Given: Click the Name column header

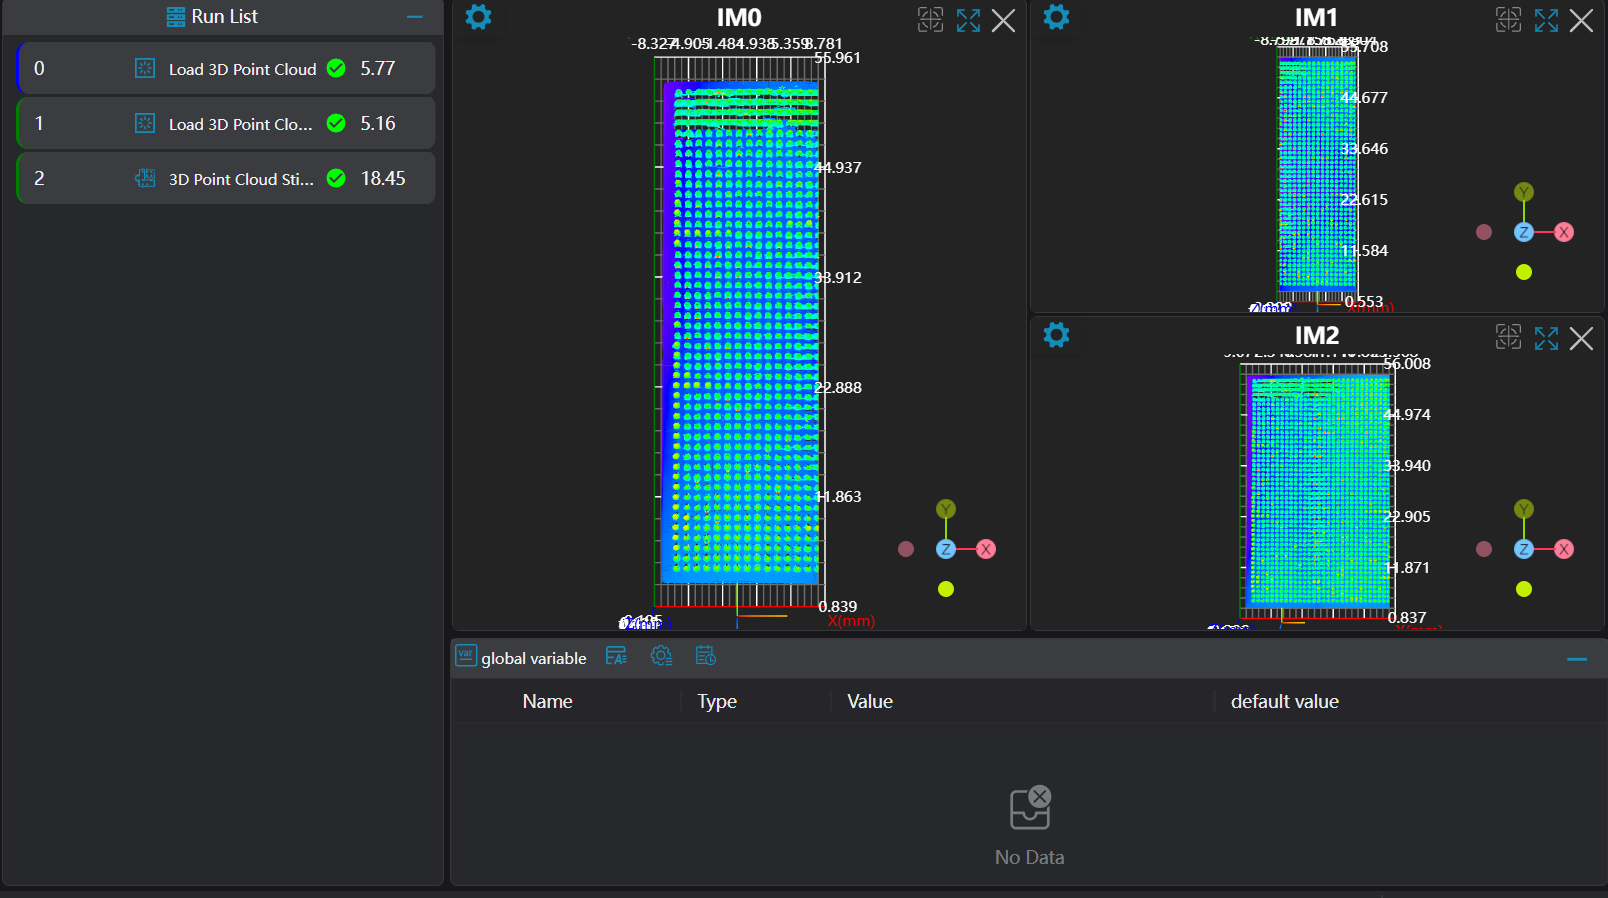Looking at the screenshot, I should tap(547, 702).
